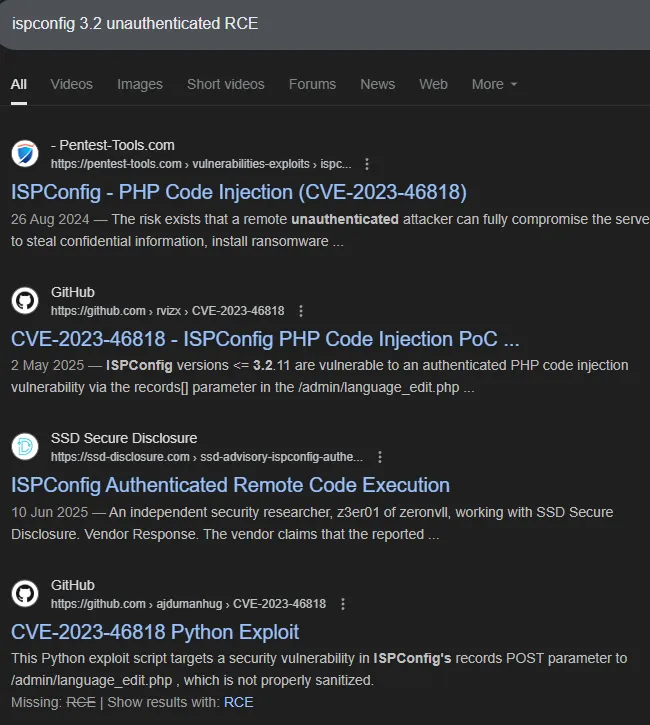
Task: Click the GitHub favicon for ajdumanhug result
Action: point(25,594)
